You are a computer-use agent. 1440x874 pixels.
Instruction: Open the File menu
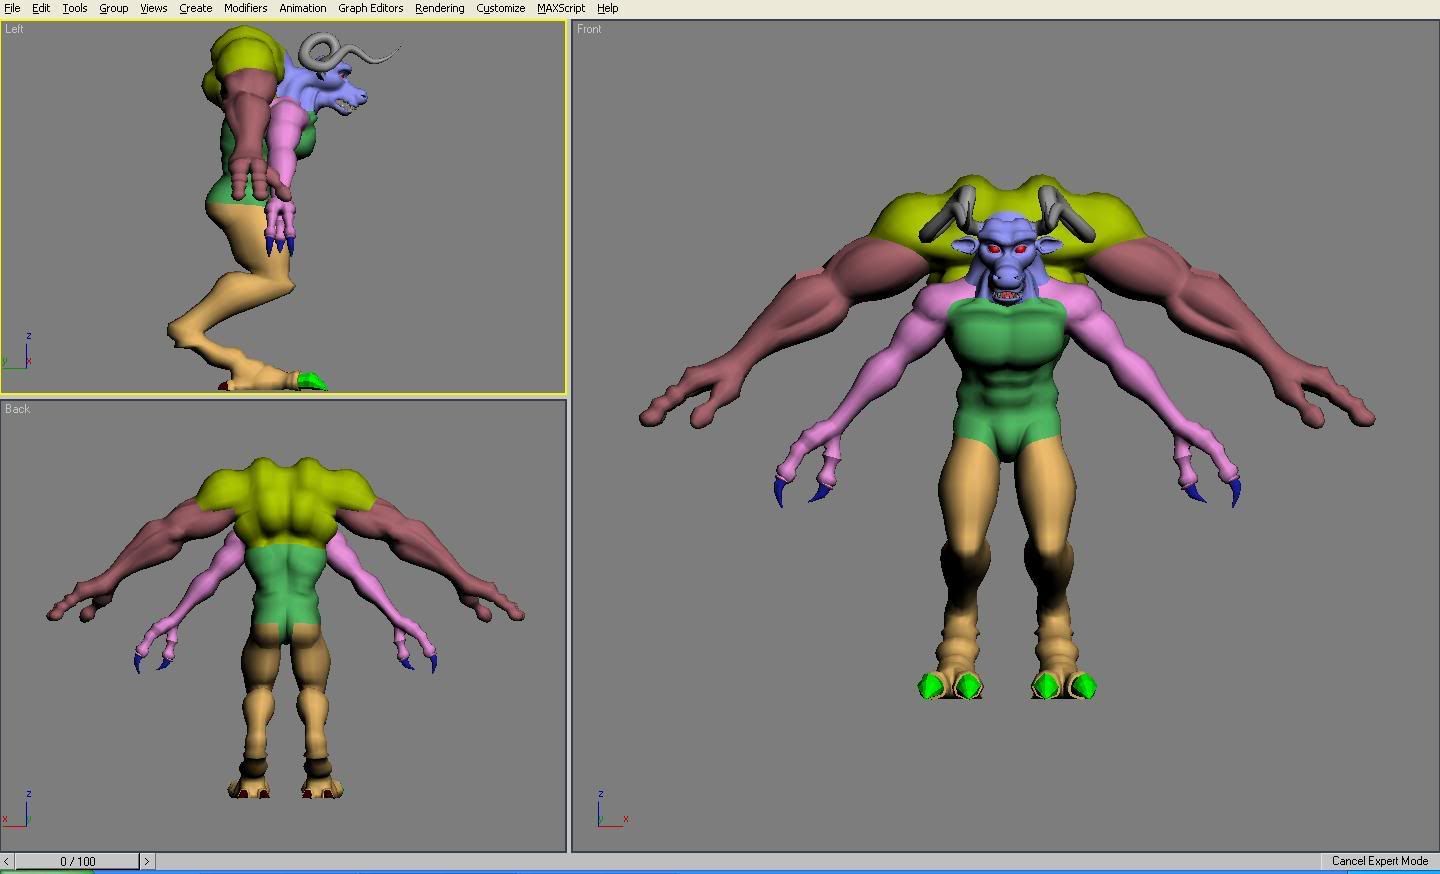coord(12,8)
